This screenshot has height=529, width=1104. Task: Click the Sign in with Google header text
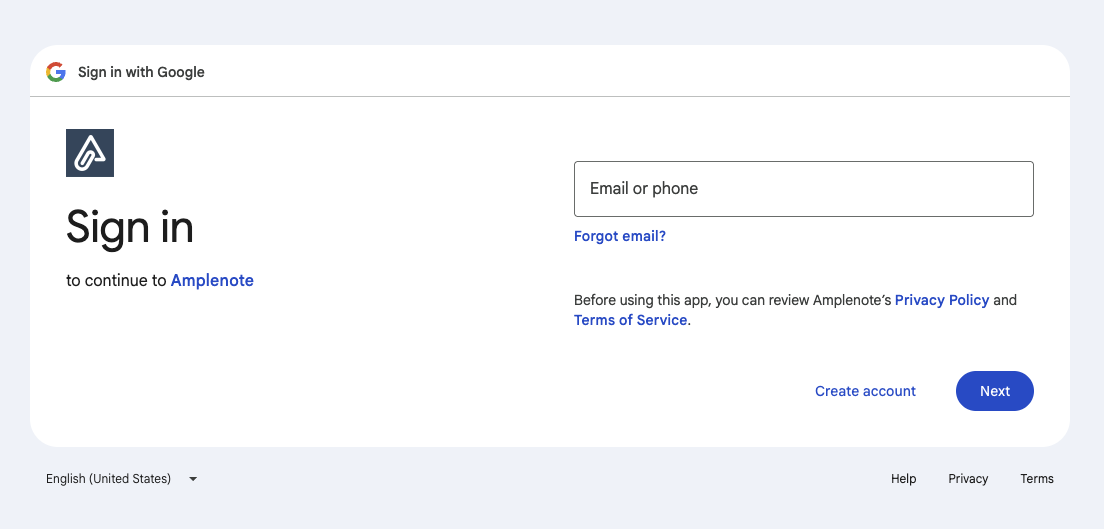pos(141,72)
